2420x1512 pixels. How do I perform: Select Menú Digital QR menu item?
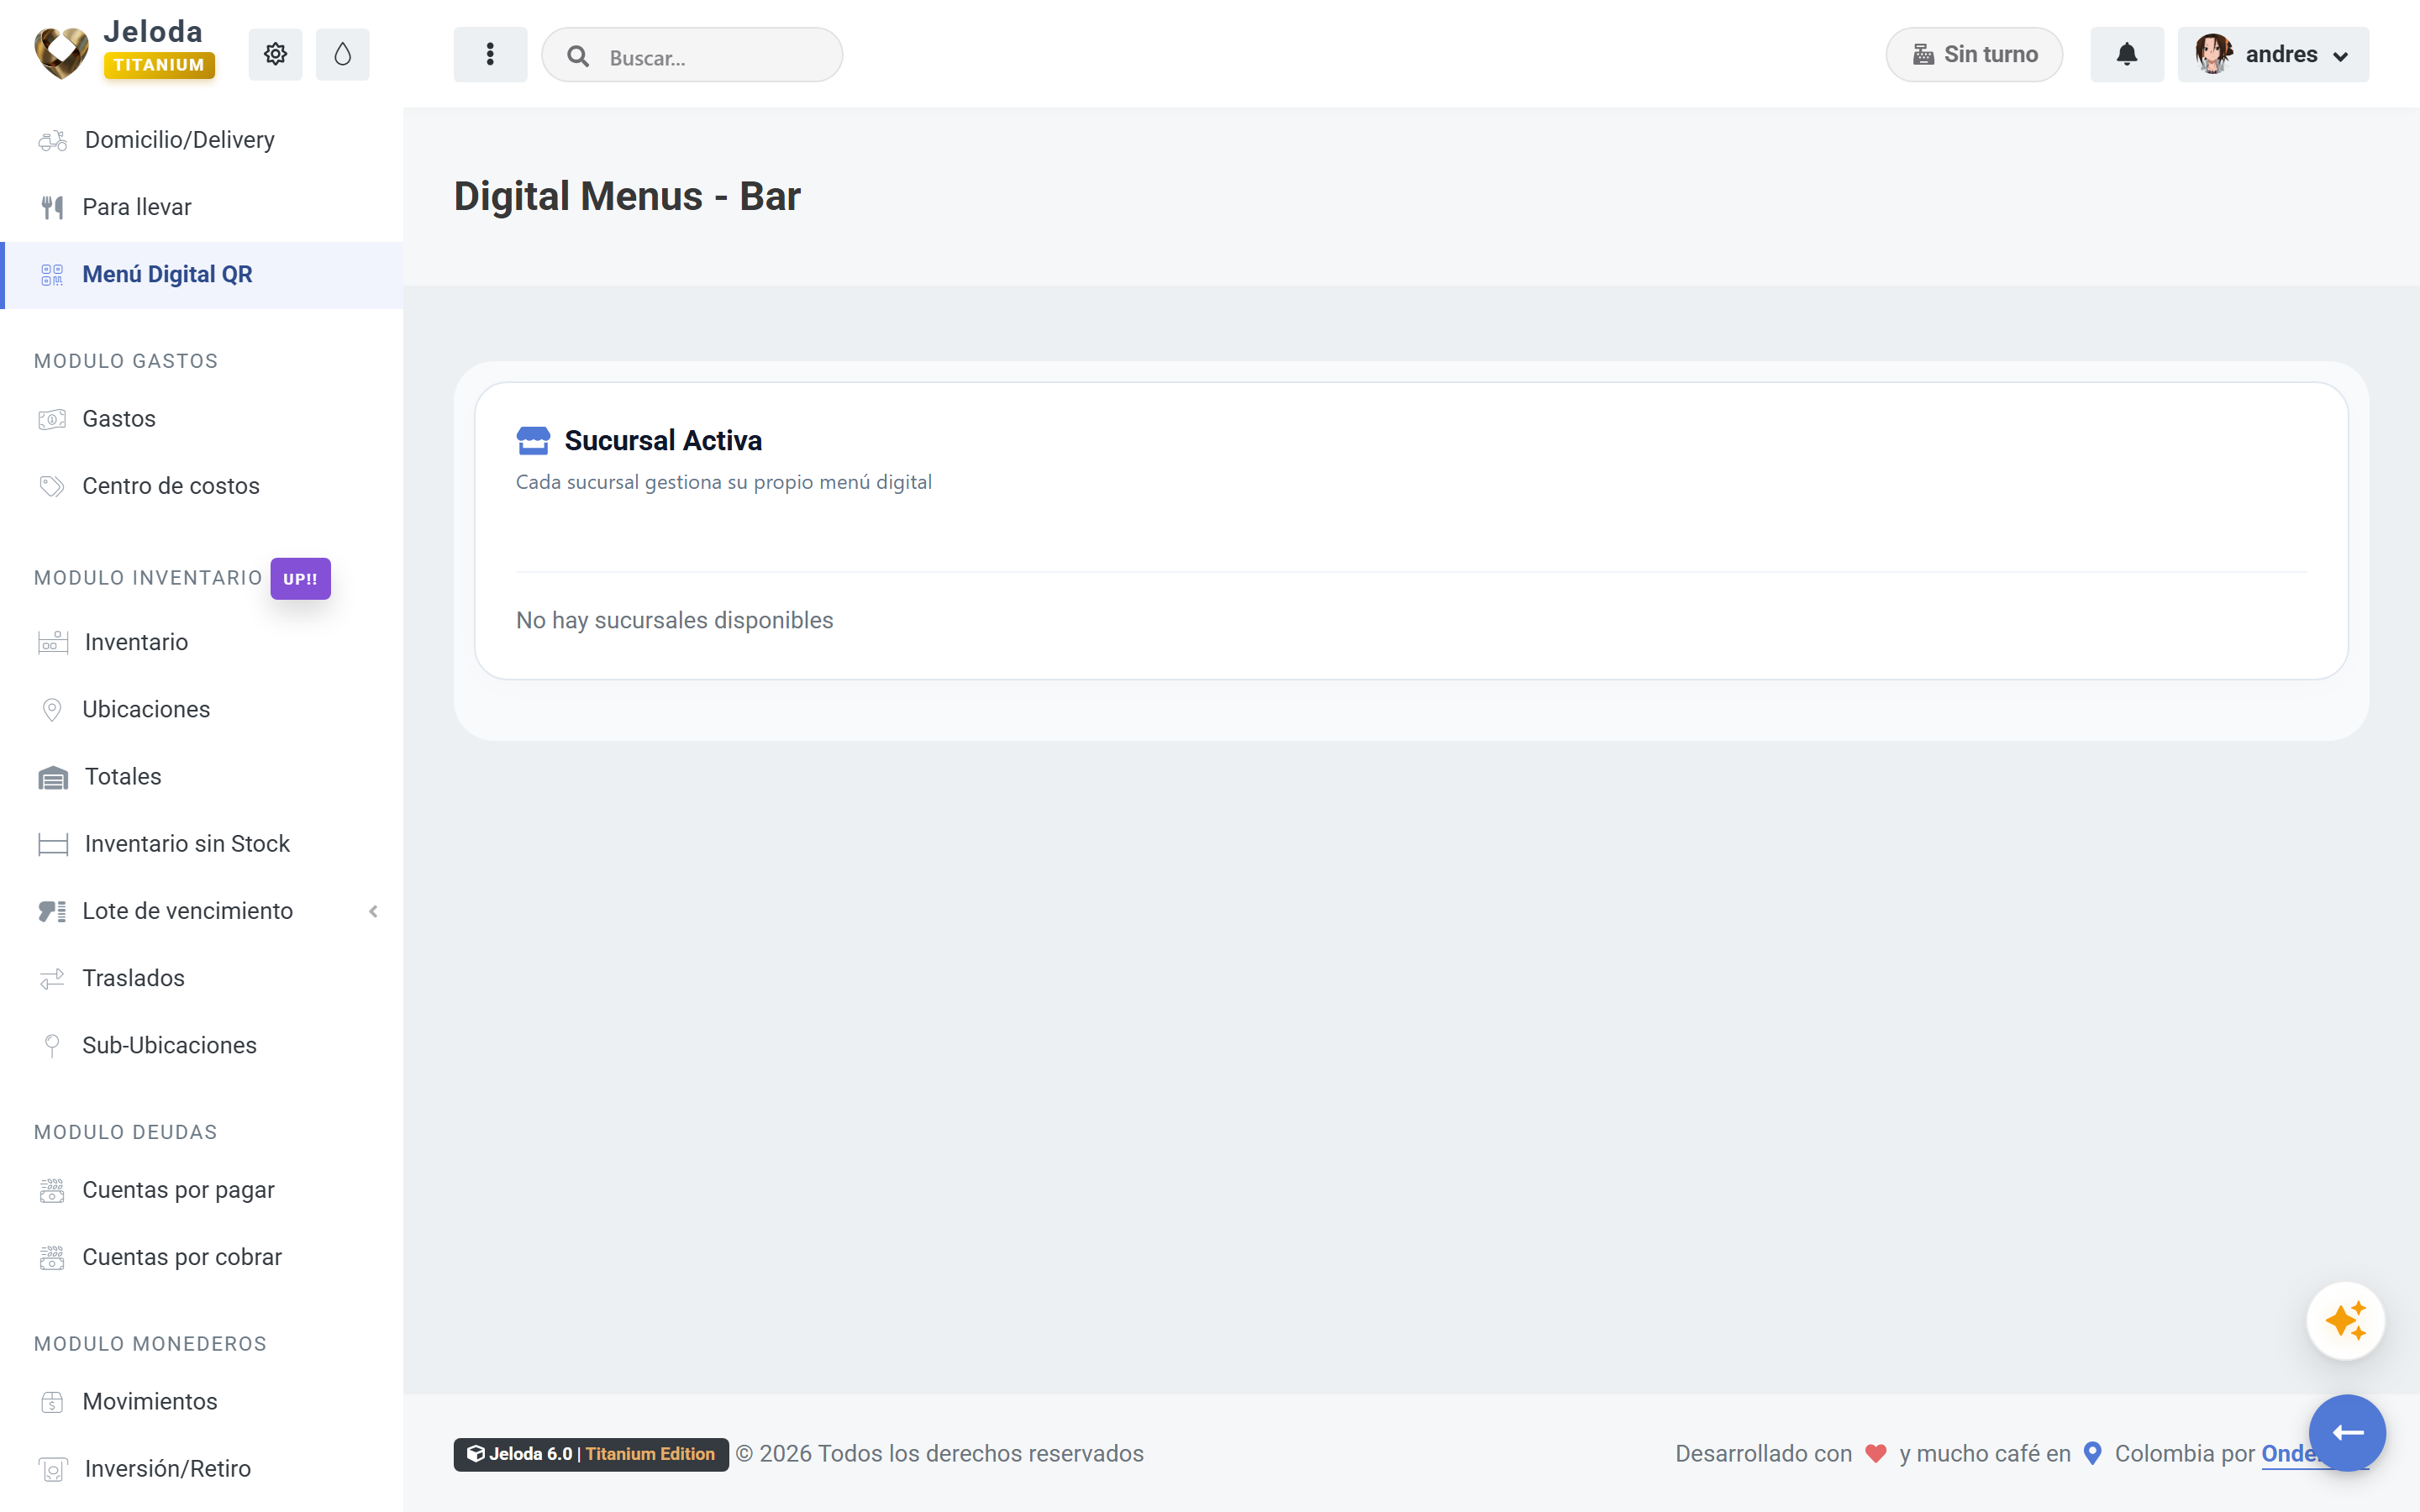202,274
